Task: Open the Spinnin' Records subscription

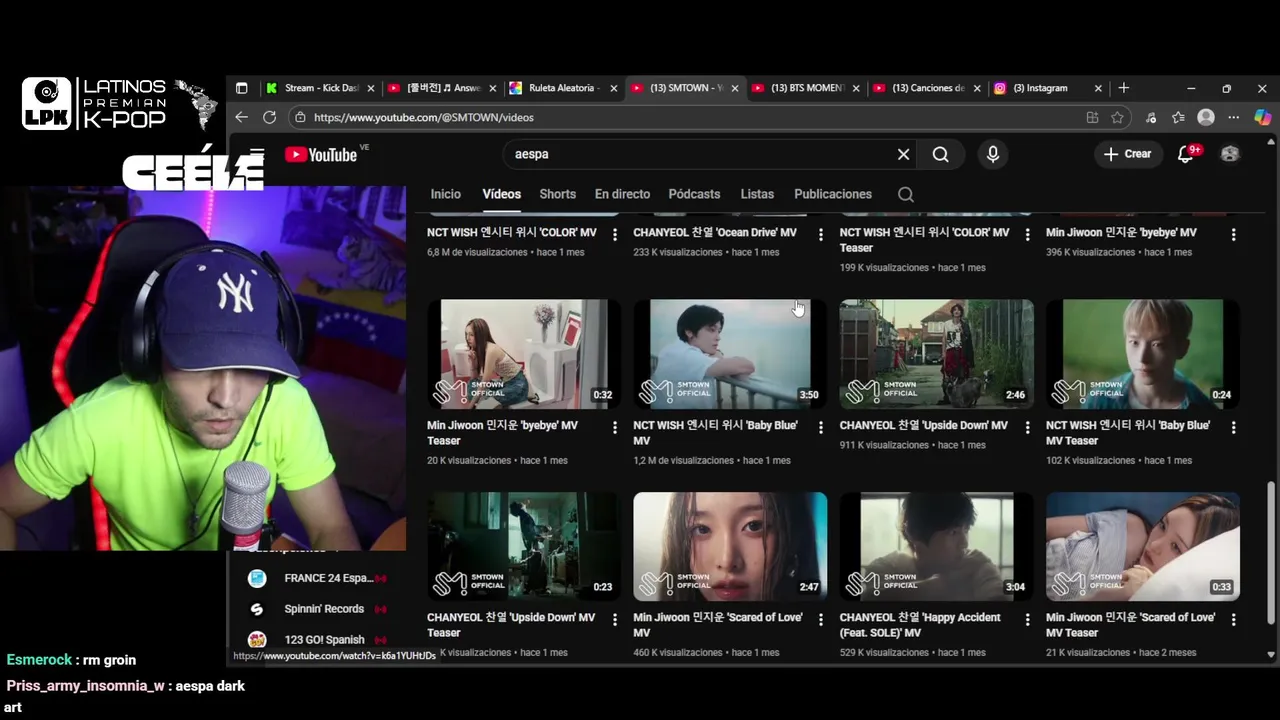Action: click(x=318, y=609)
